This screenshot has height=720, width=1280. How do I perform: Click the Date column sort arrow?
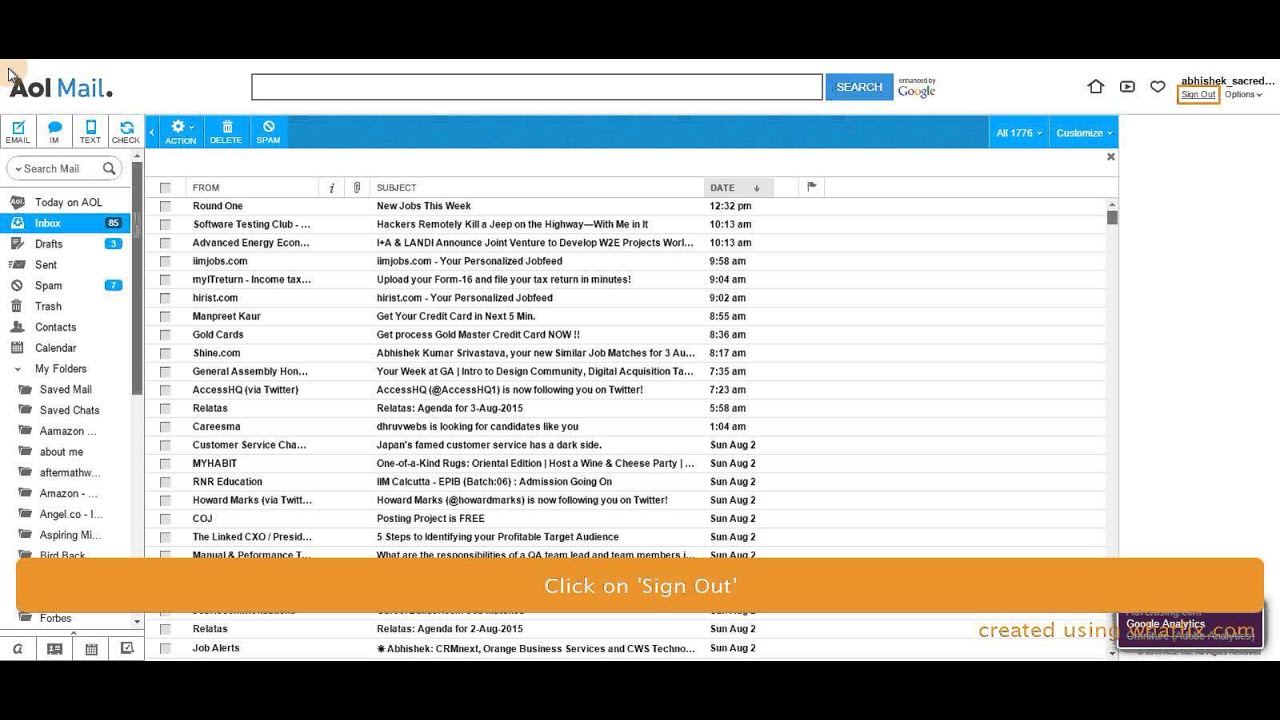[757, 187]
